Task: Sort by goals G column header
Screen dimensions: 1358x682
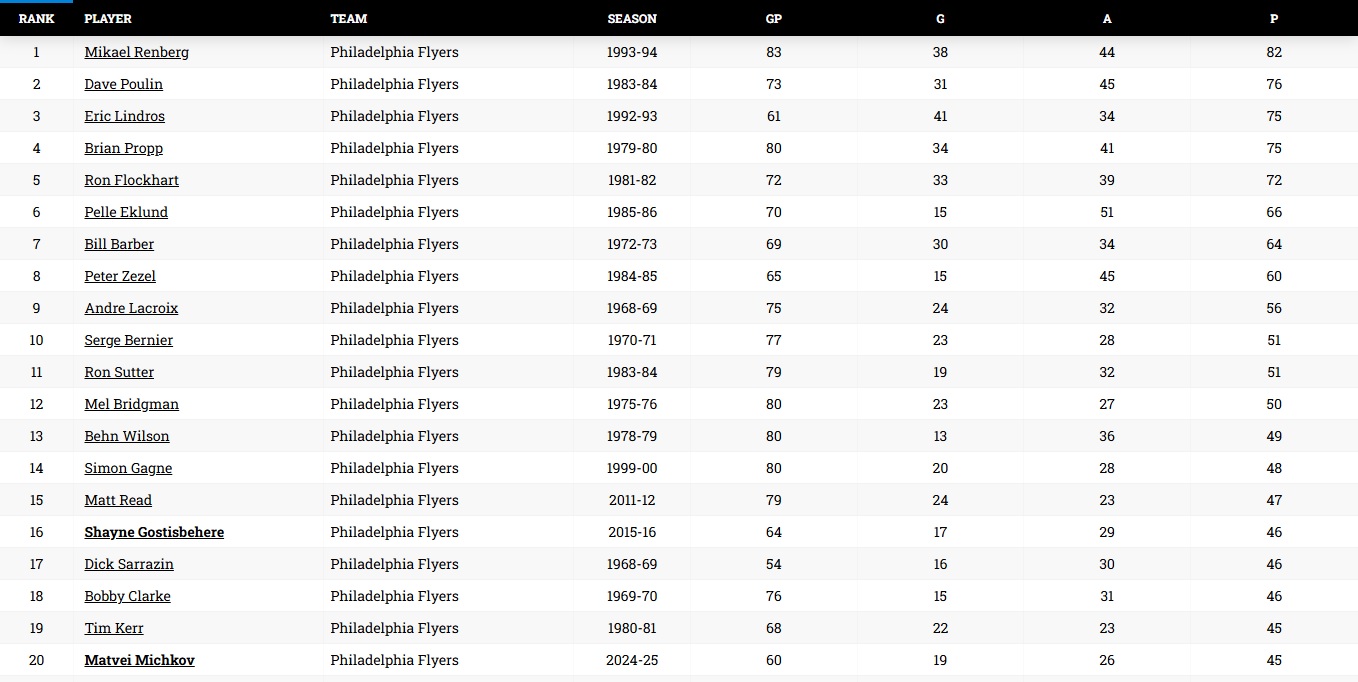Action: pos(940,18)
